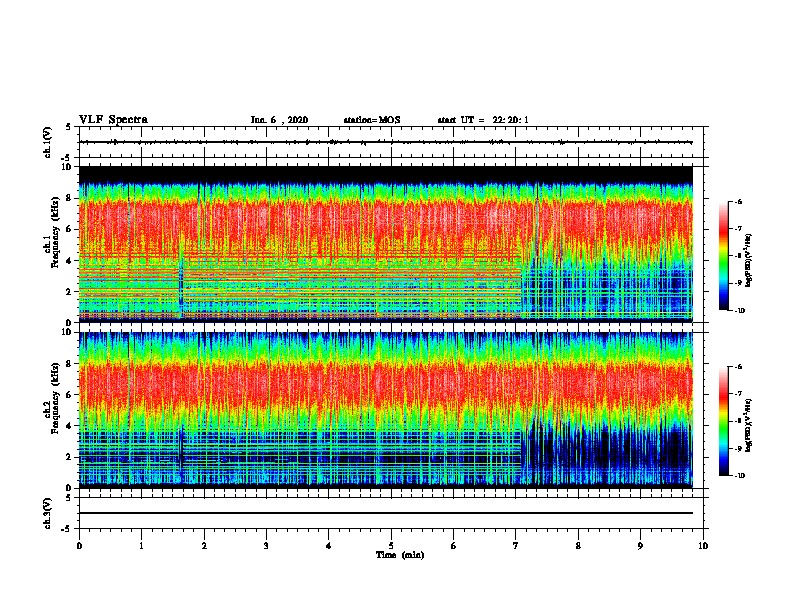Click the "station=MOS" header label
This screenshot has height=612, width=792.
click(372, 120)
